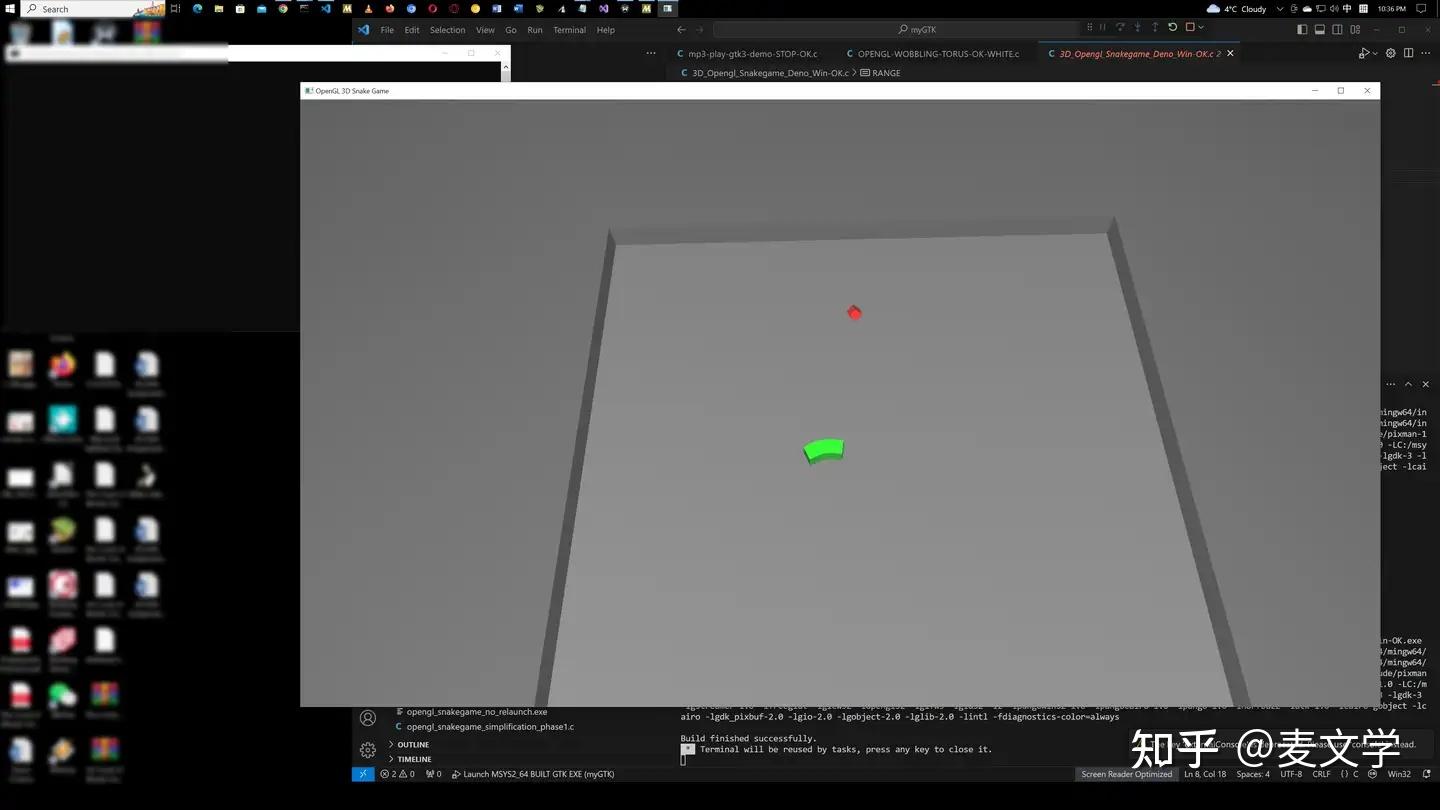The width and height of the screenshot is (1440, 810).
Task: Open the editor settings gear icon
Action: click(1390, 53)
